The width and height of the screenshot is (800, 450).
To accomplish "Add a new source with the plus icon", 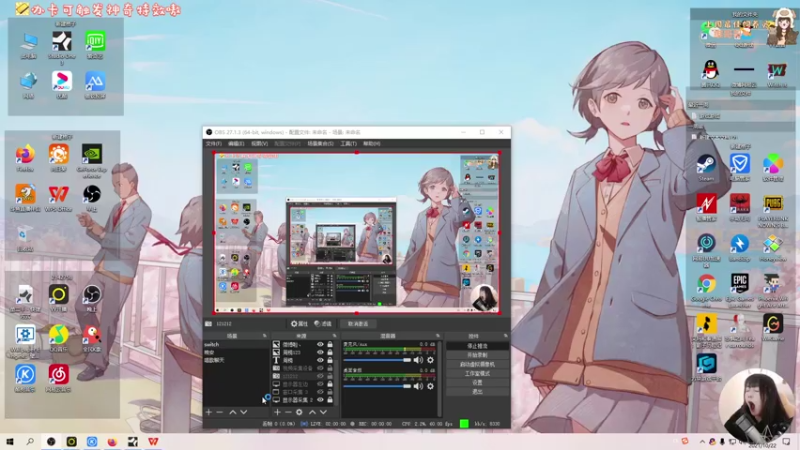I will coord(277,412).
